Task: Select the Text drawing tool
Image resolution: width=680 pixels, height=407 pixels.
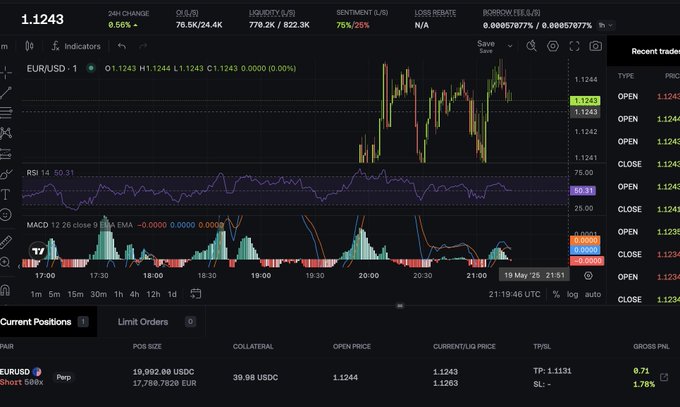Action: [6, 194]
